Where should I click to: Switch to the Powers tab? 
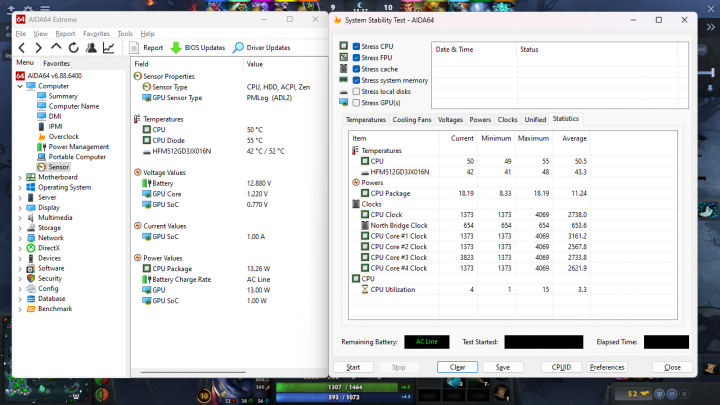(x=480, y=119)
